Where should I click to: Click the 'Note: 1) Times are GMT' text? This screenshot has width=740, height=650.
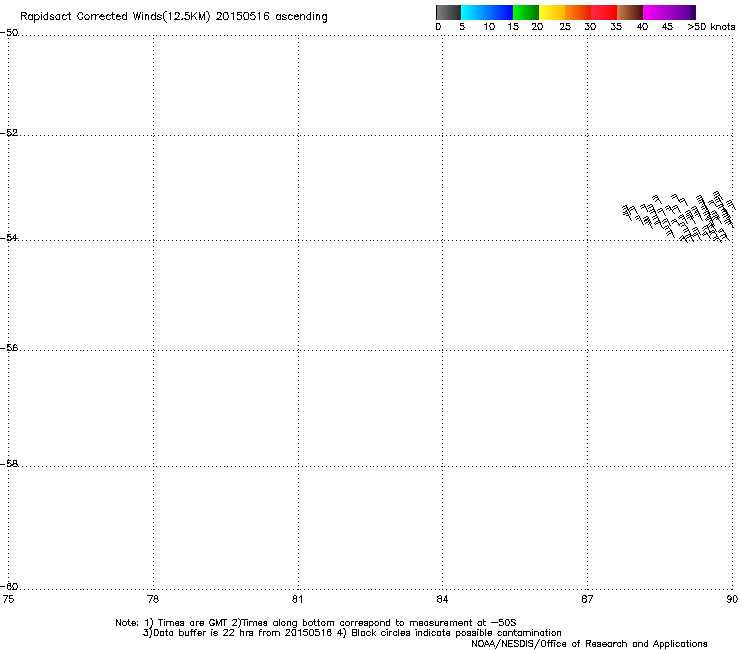click(172, 623)
